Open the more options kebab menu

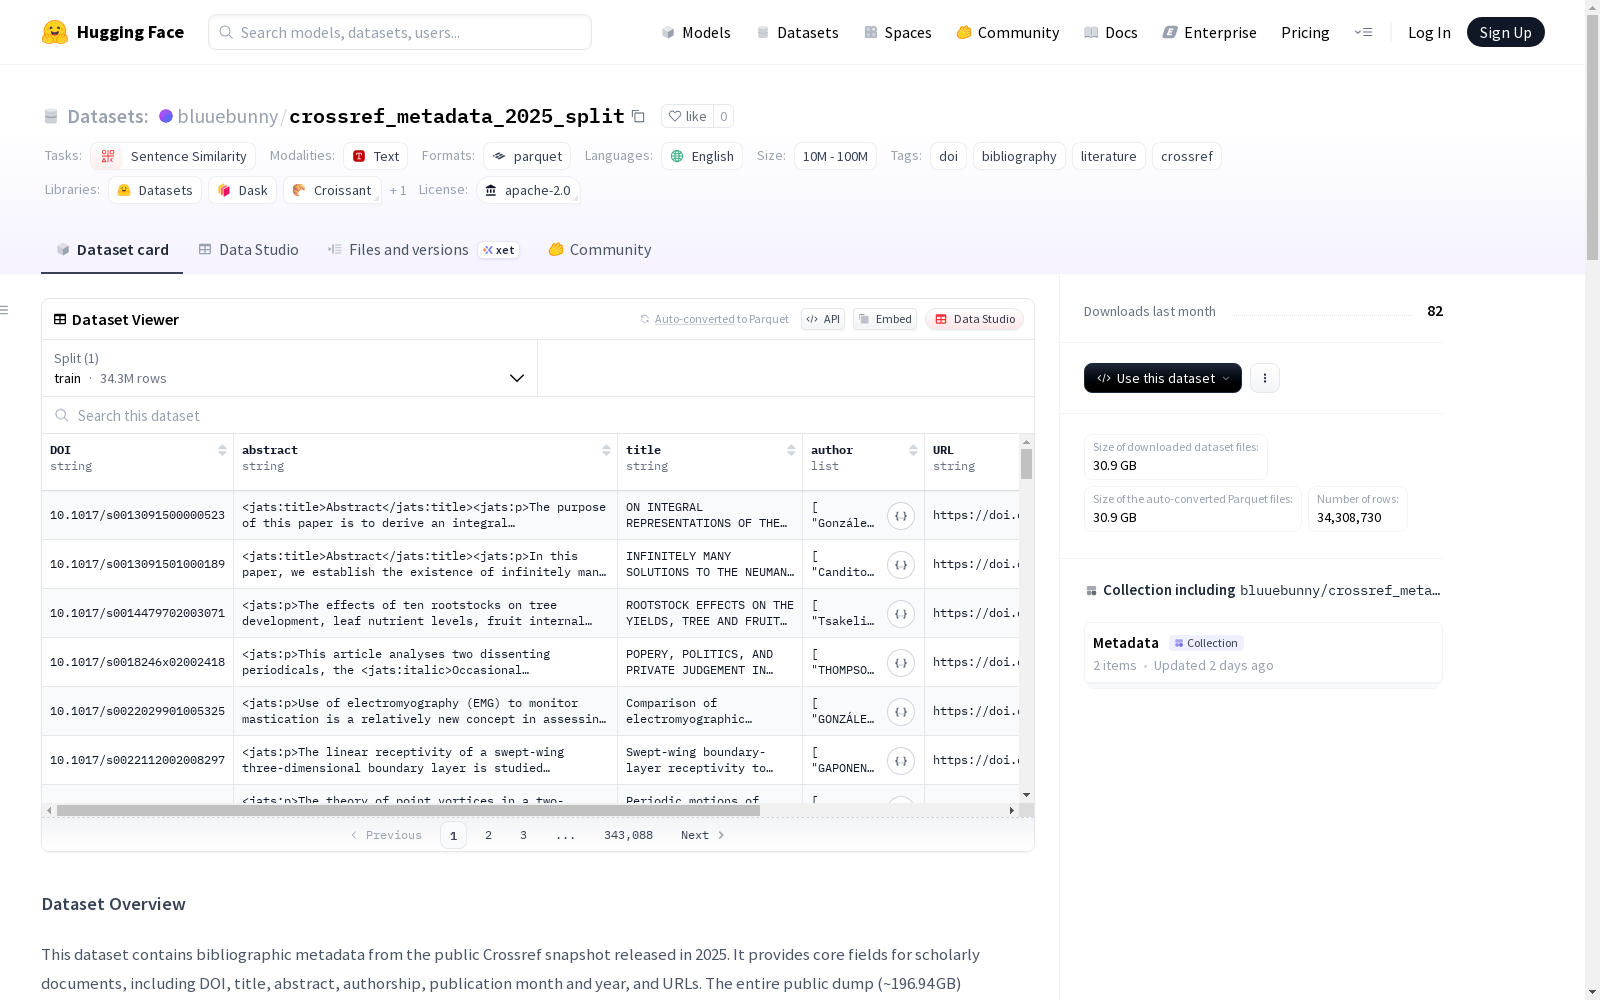point(1265,378)
